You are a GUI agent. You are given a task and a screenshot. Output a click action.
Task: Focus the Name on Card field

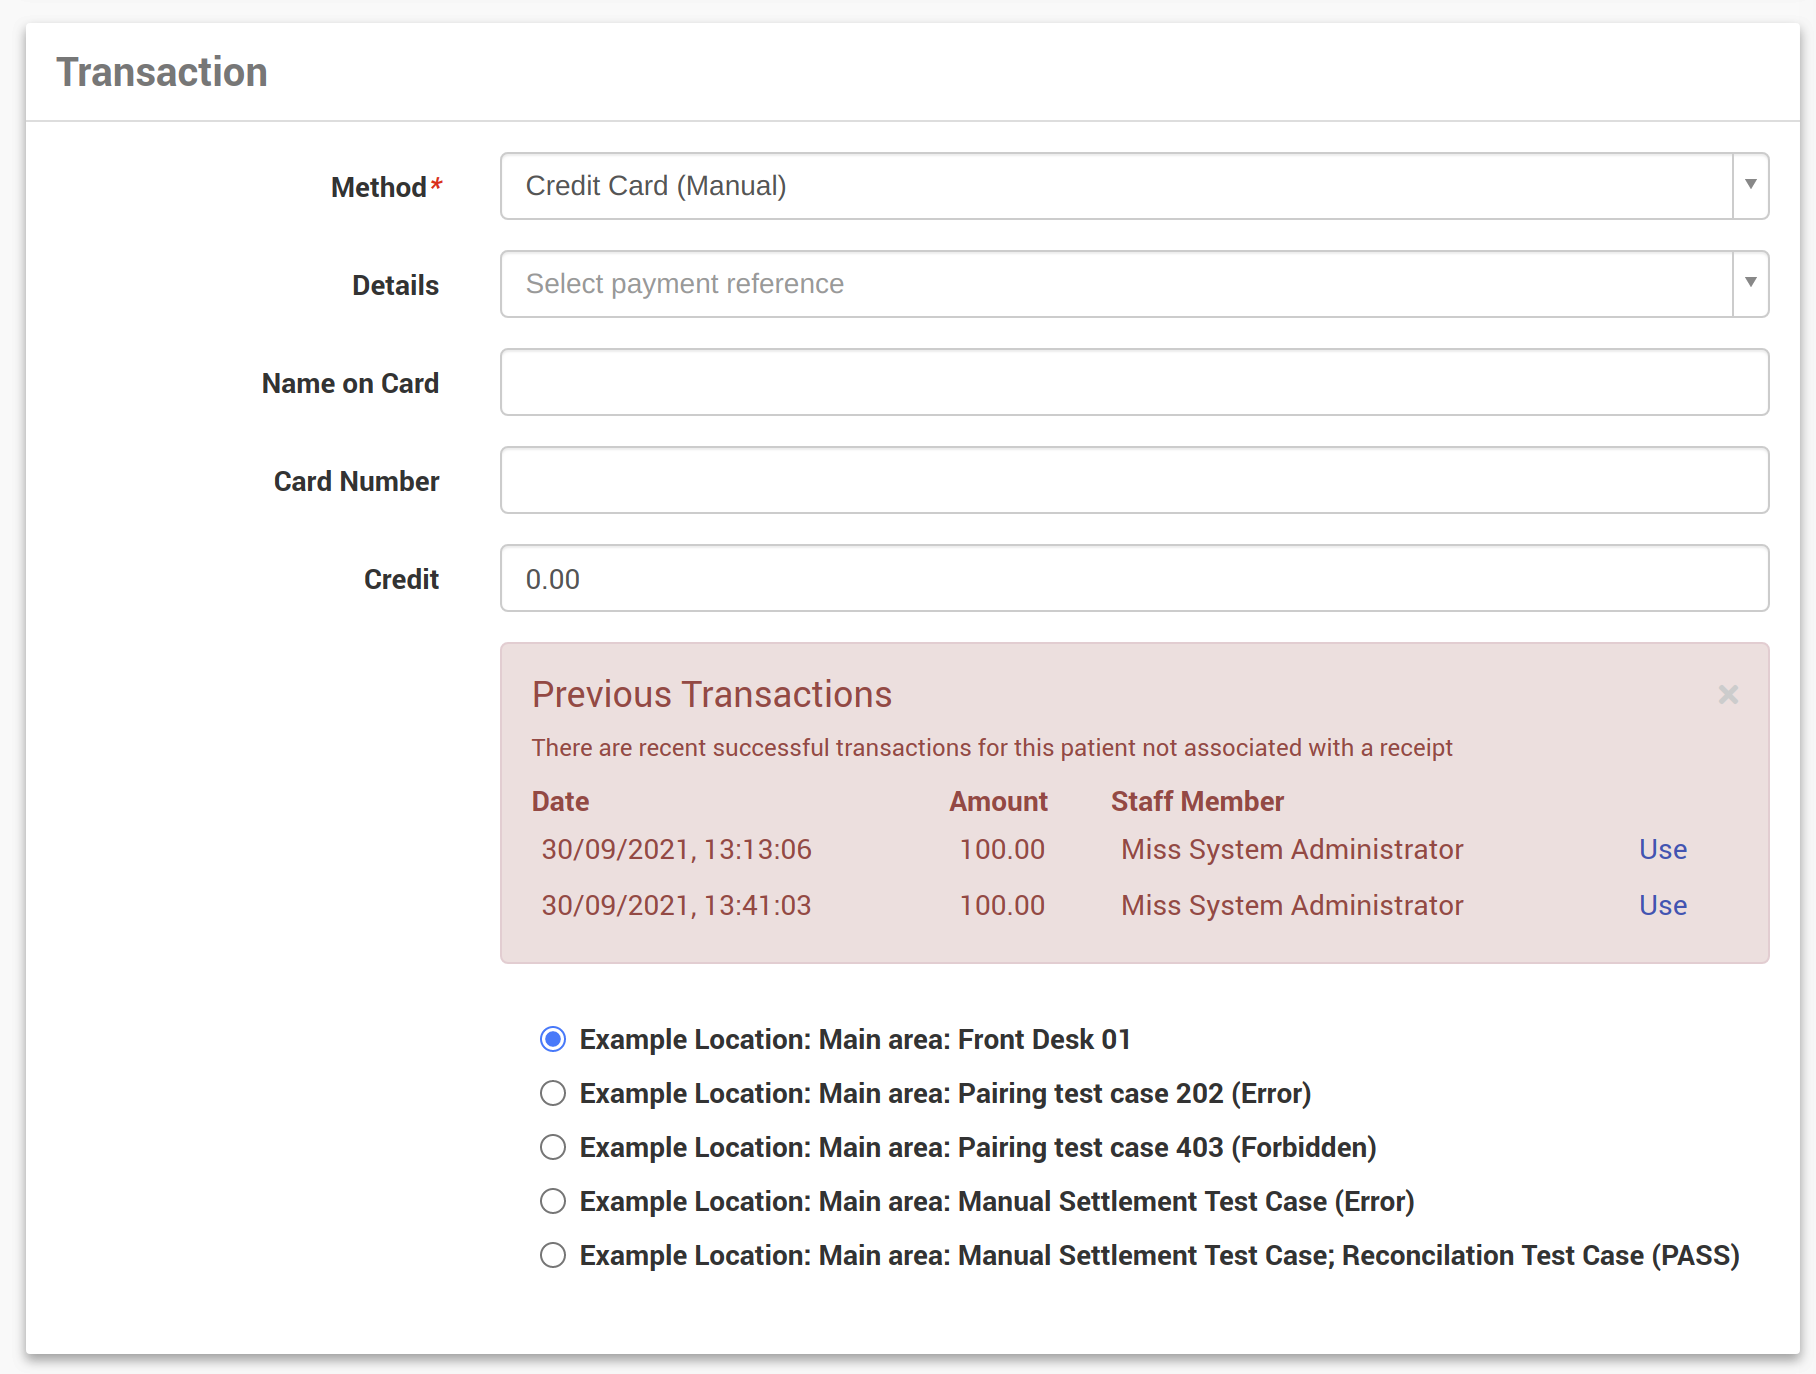tap(1134, 382)
